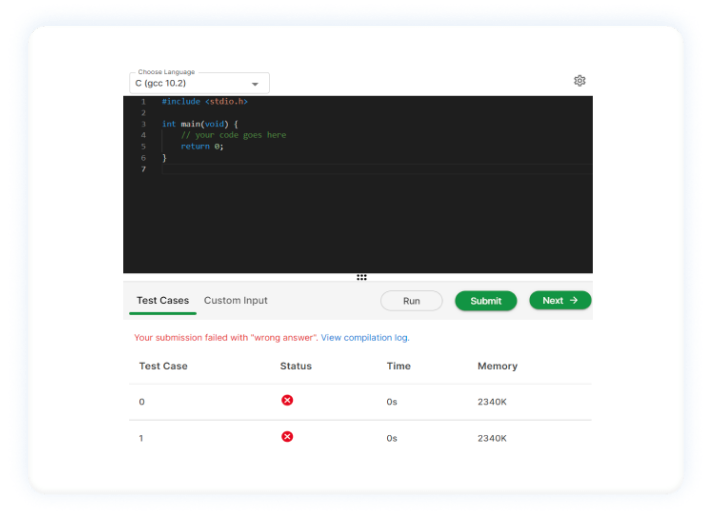Image resolution: width=712 pixels, height=513 pixels.
Task: Open the editor settings gear icon
Action: [x=579, y=81]
